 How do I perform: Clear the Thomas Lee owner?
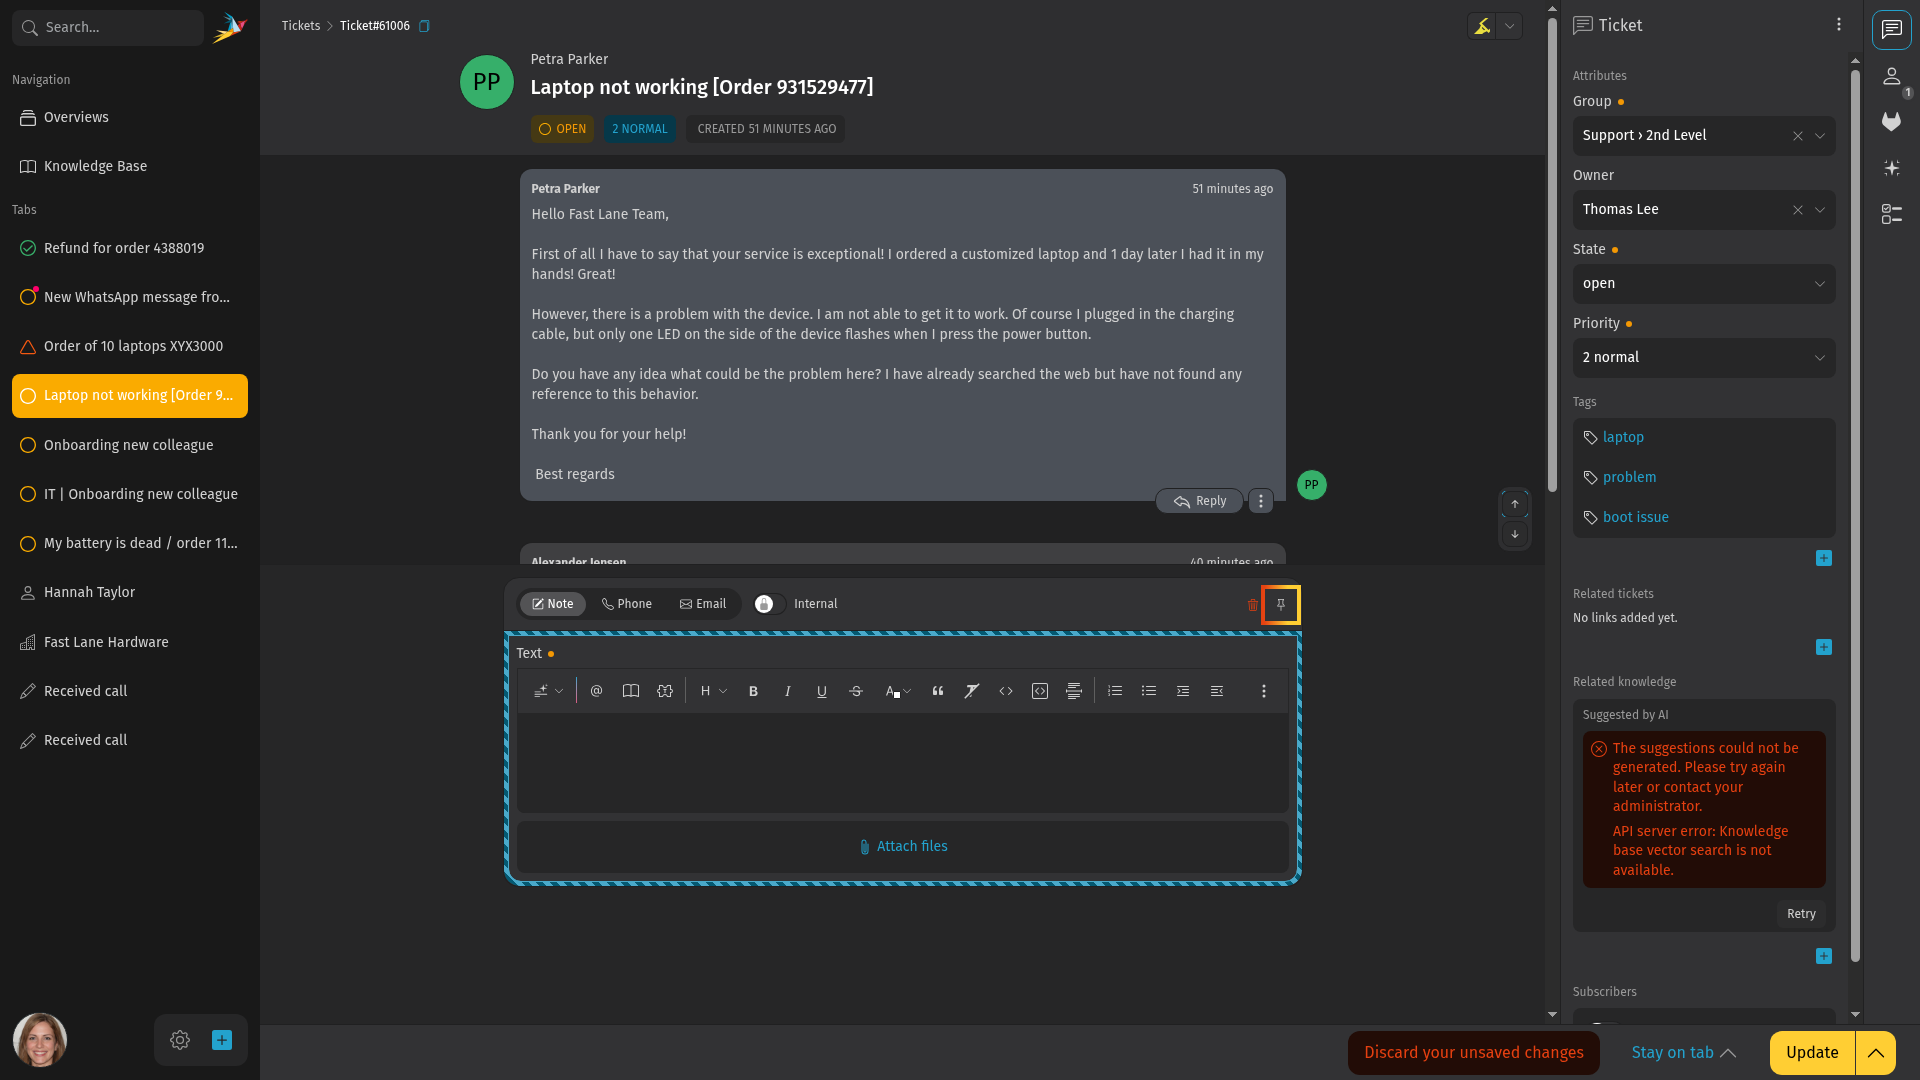(x=1798, y=210)
